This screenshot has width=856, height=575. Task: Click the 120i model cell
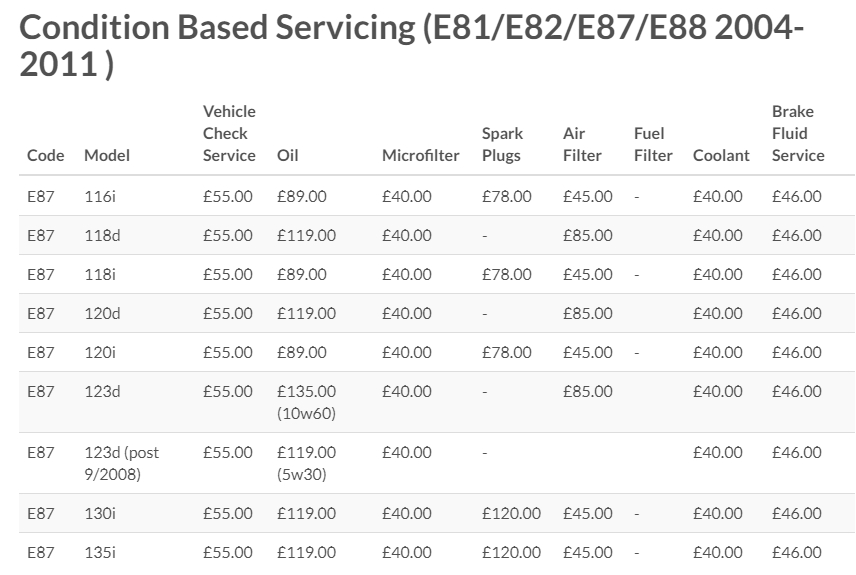100,352
